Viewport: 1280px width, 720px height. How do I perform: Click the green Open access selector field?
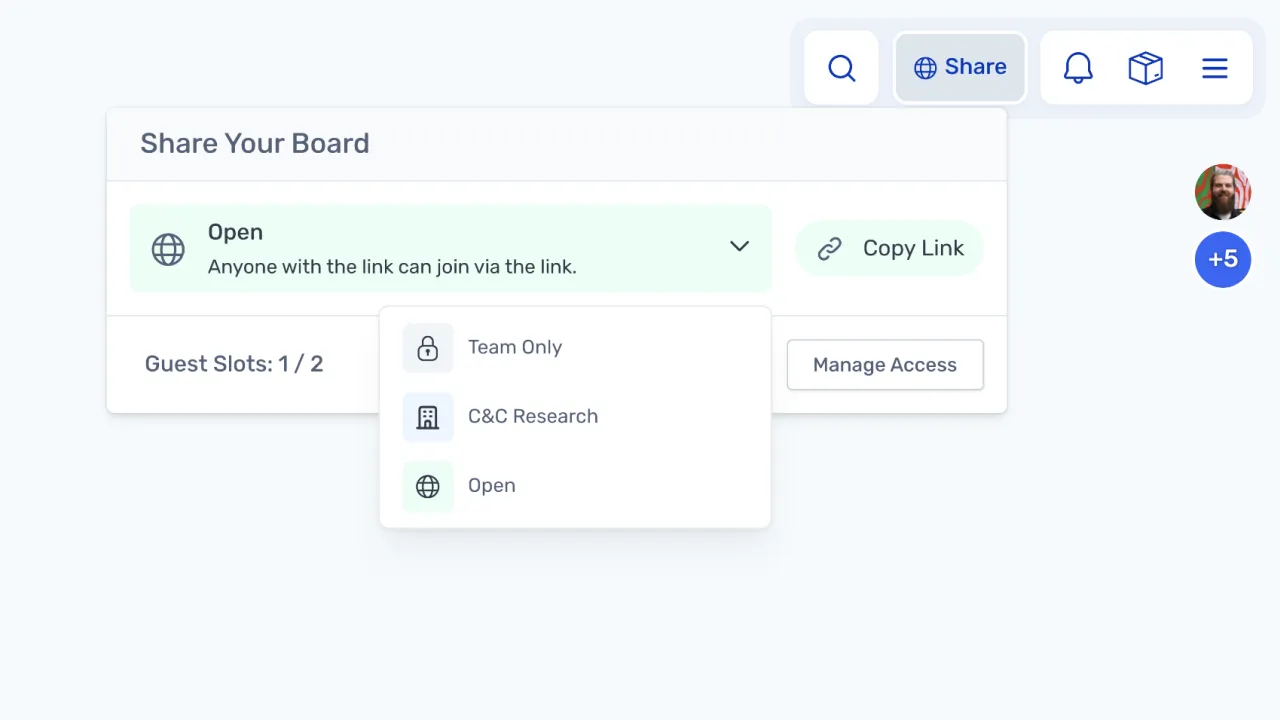(x=450, y=248)
